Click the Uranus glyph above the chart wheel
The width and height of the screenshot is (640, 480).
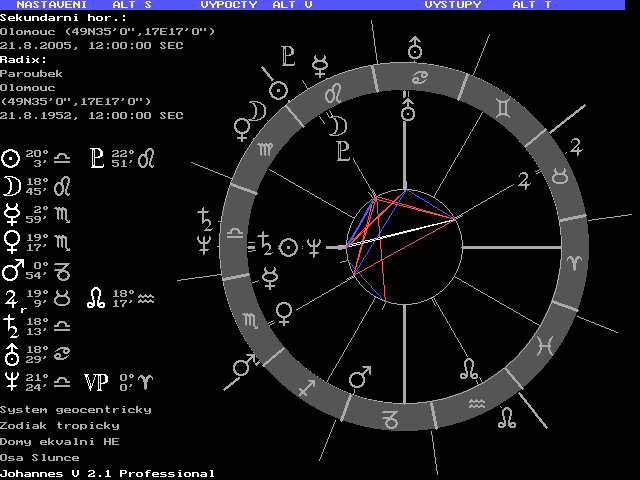coord(415,47)
